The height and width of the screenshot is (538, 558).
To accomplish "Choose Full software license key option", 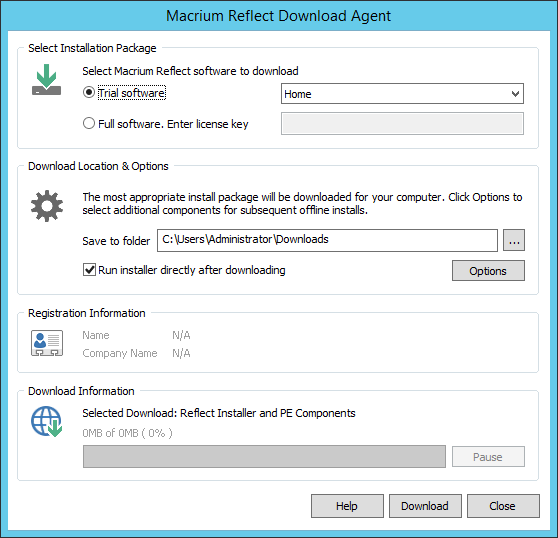I will coord(89,123).
